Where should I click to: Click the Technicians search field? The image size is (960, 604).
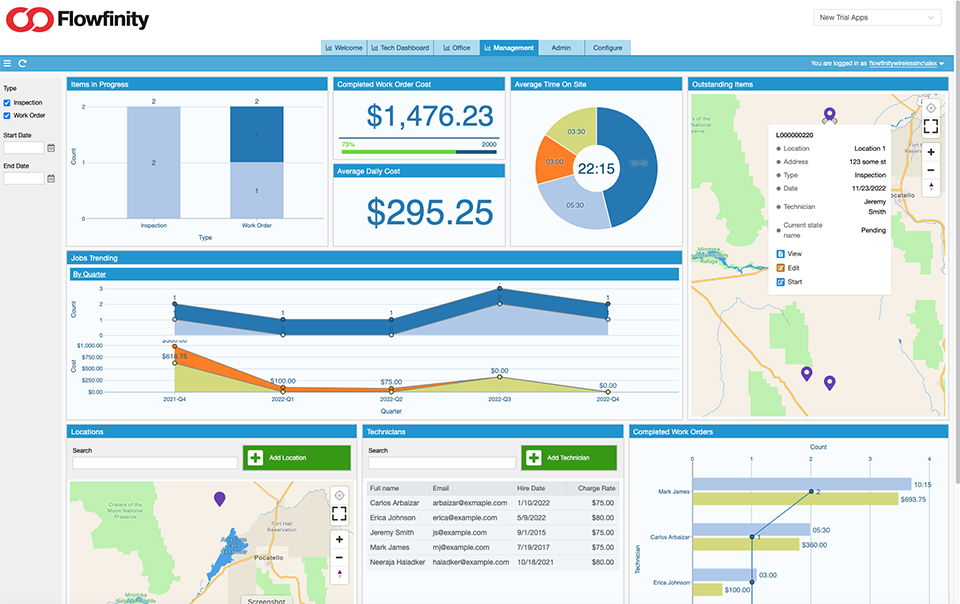point(441,463)
